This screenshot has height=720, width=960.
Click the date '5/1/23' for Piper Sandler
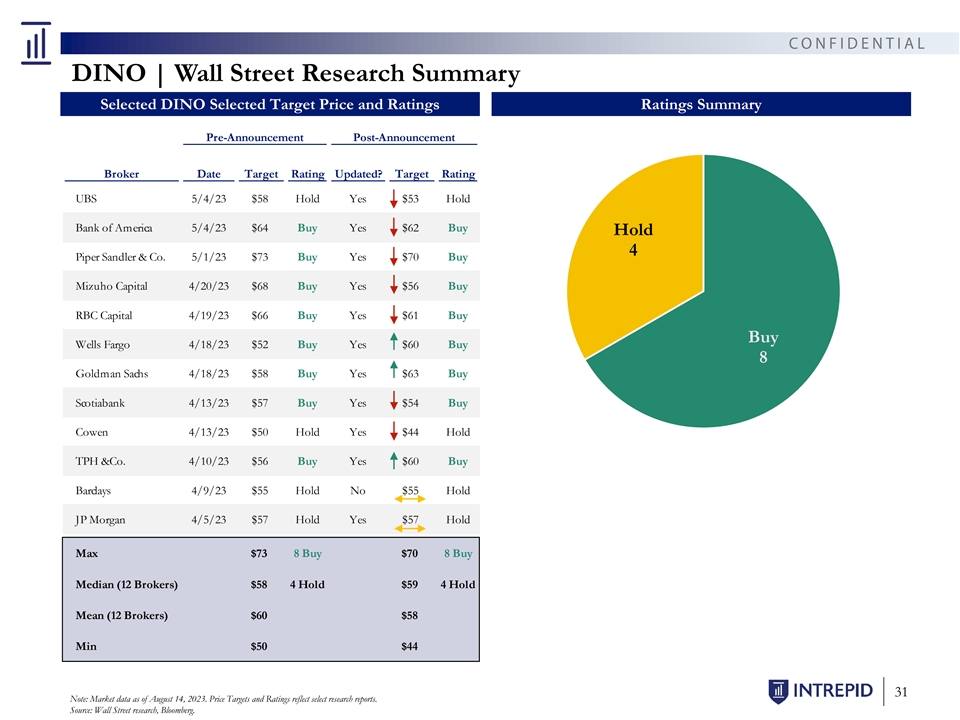pyautogui.click(x=209, y=257)
